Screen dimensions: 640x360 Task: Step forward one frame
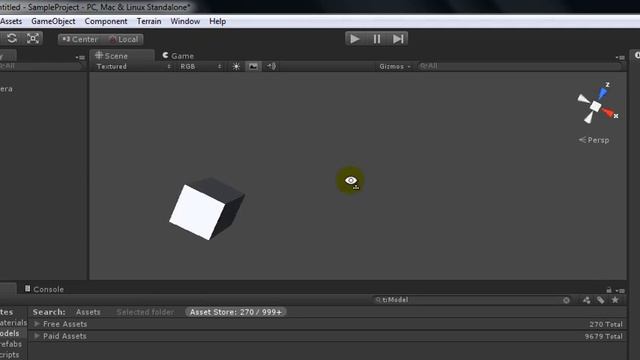pos(398,39)
